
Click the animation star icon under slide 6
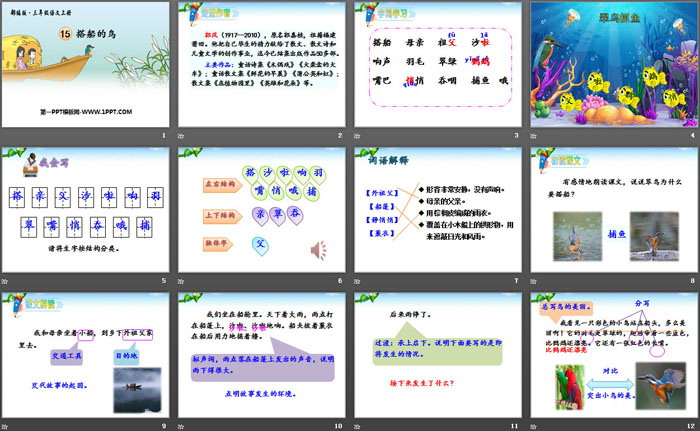pyautogui.click(x=181, y=281)
